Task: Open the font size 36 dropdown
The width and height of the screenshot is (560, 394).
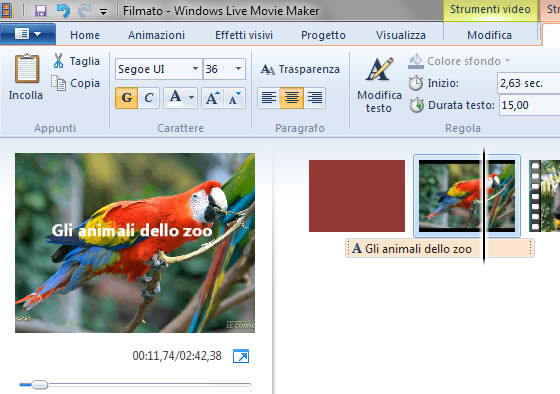Action: tap(238, 69)
